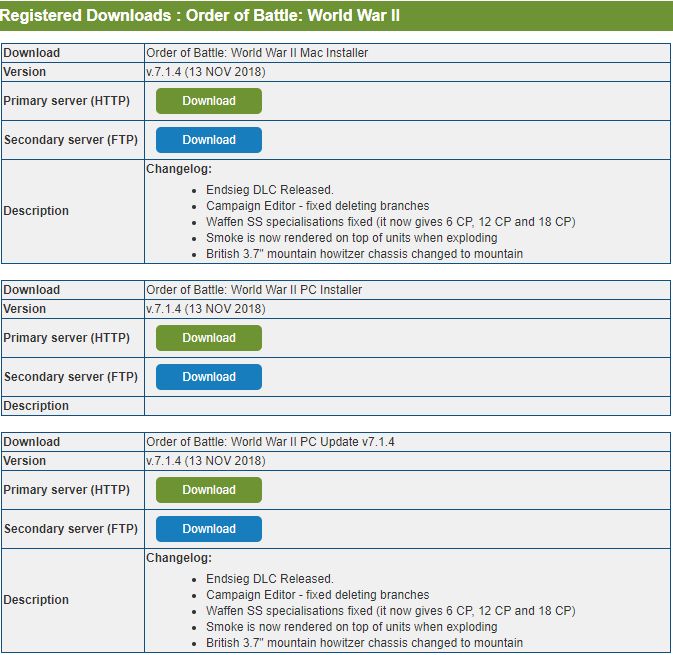Click Waffen SS specialisations line in PC Update changelog
This screenshot has width=673, height=655.
391,610
